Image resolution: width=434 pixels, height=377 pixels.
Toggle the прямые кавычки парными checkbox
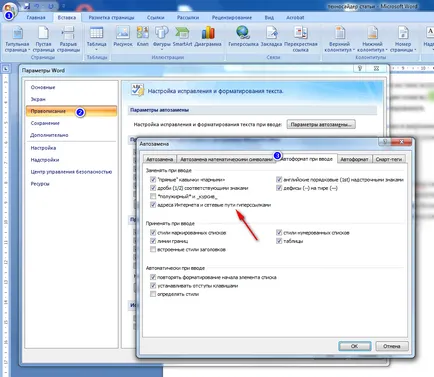pos(153,180)
